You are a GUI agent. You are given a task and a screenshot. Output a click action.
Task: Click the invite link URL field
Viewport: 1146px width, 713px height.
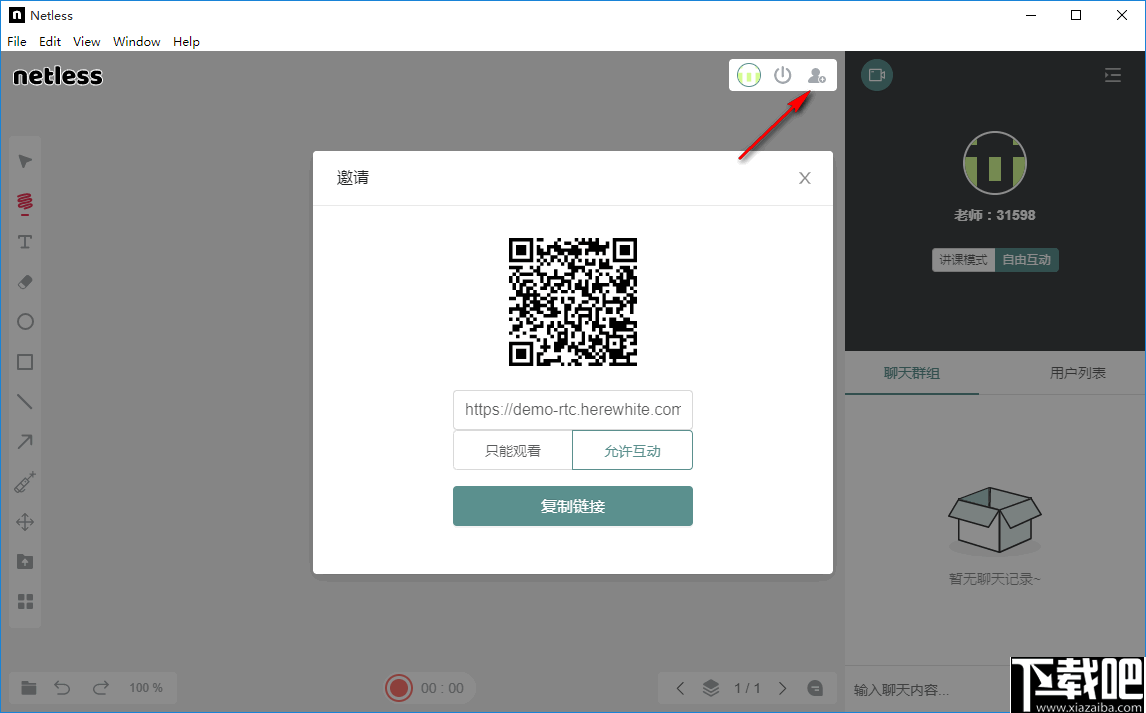point(572,410)
